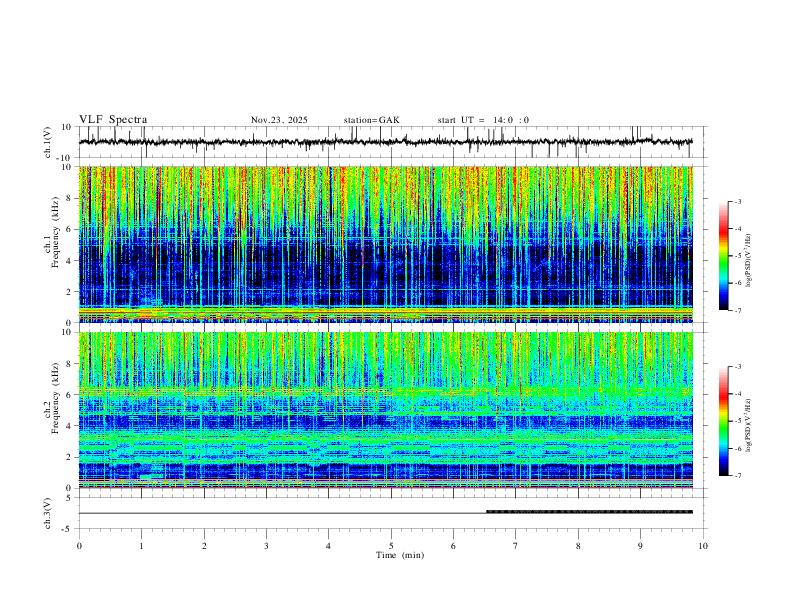
Task: Click the "-4" value on ch.2 colorbar
Action: click(737, 394)
